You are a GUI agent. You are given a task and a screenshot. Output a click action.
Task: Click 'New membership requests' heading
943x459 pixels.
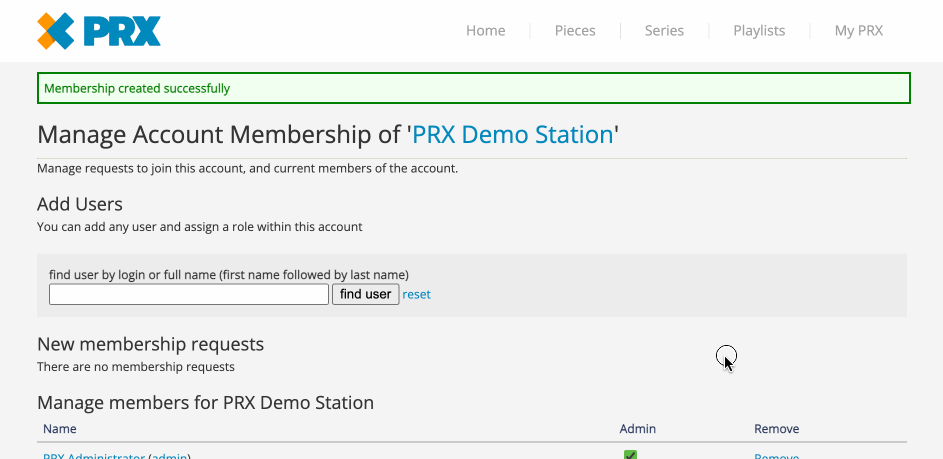click(x=150, y=344)
